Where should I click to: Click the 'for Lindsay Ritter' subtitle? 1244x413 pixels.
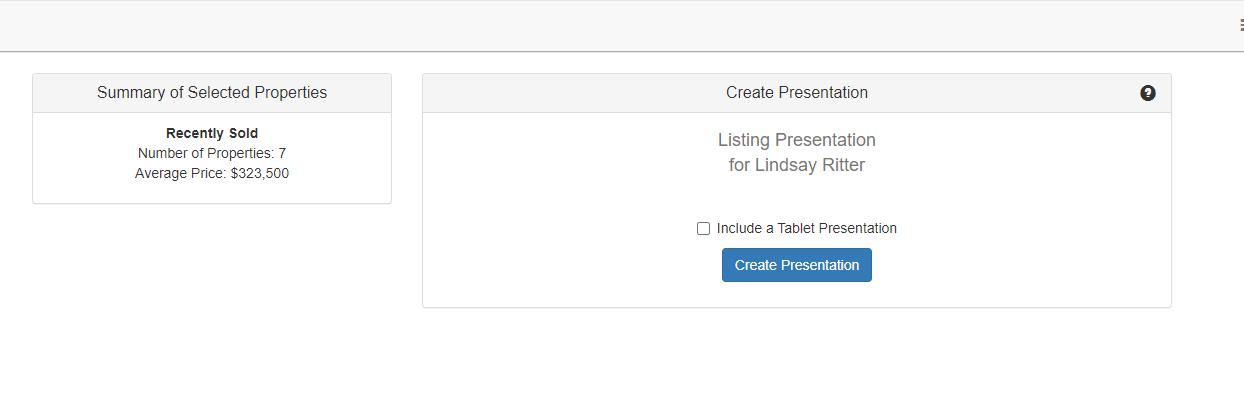(797, 165)
